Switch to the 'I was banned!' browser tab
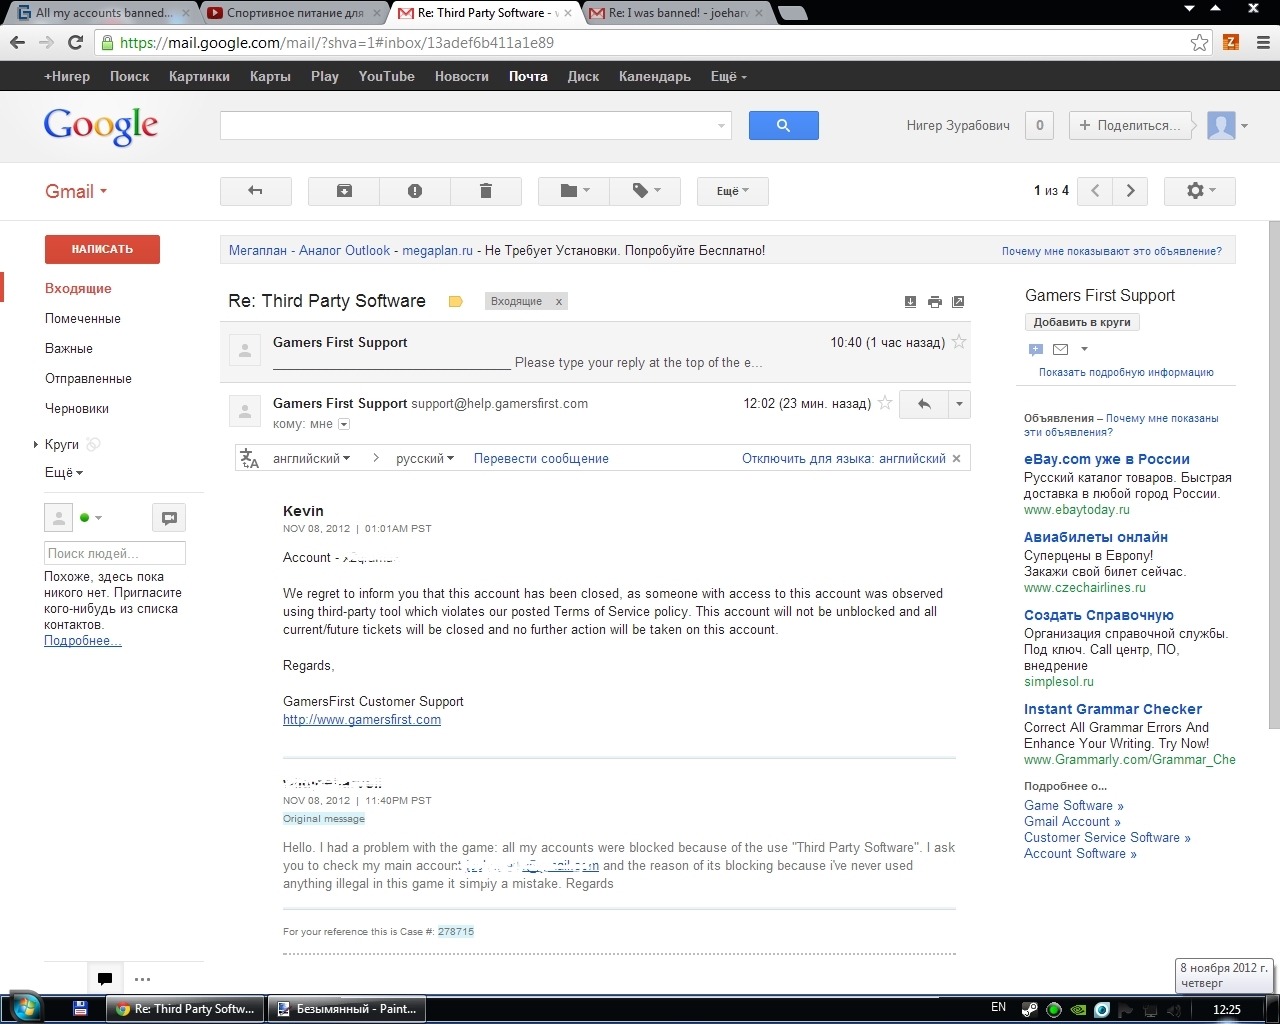Image resolution: width=1280 pixels, height=1024 pixels. [678, 13]
